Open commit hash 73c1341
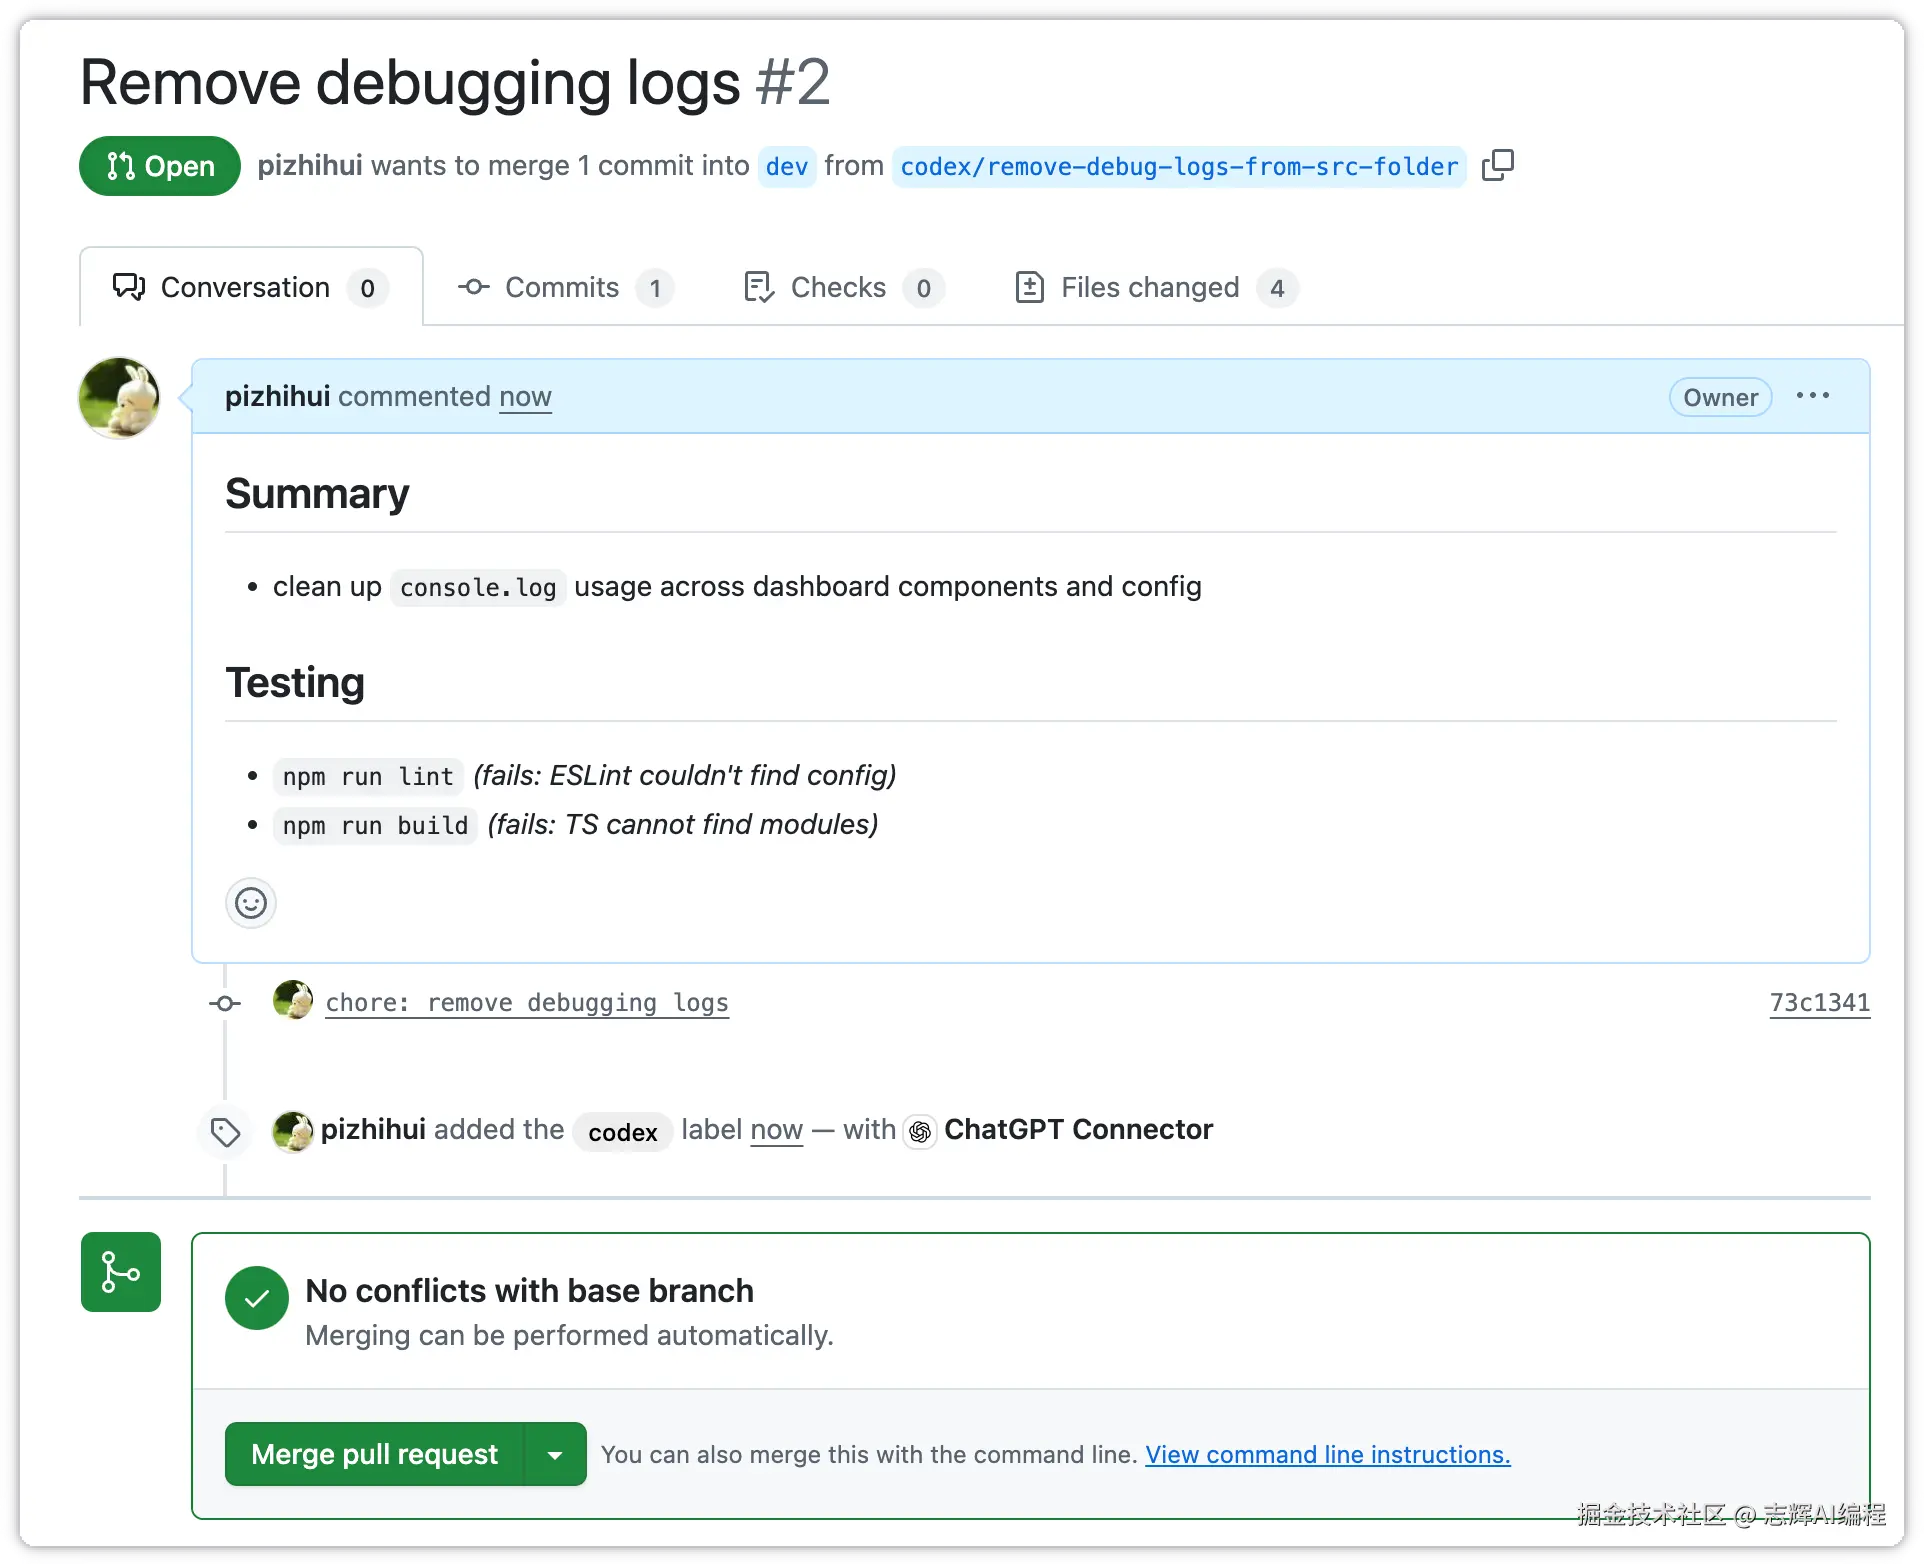 click(x=1819, y=1002)
